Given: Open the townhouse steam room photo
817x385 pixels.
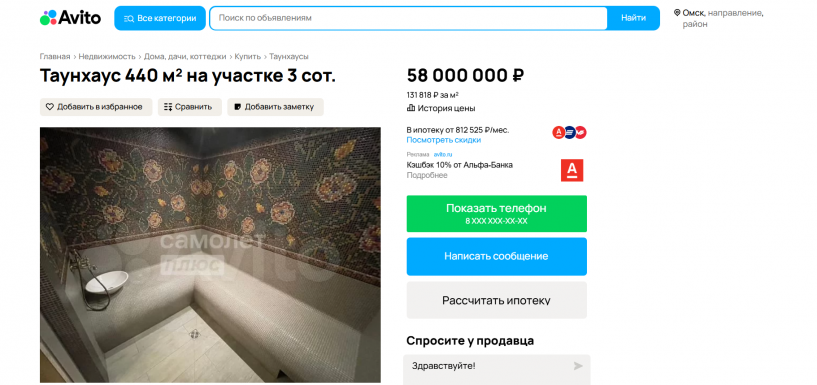Looking at the screenshot, I should point(211,255).
